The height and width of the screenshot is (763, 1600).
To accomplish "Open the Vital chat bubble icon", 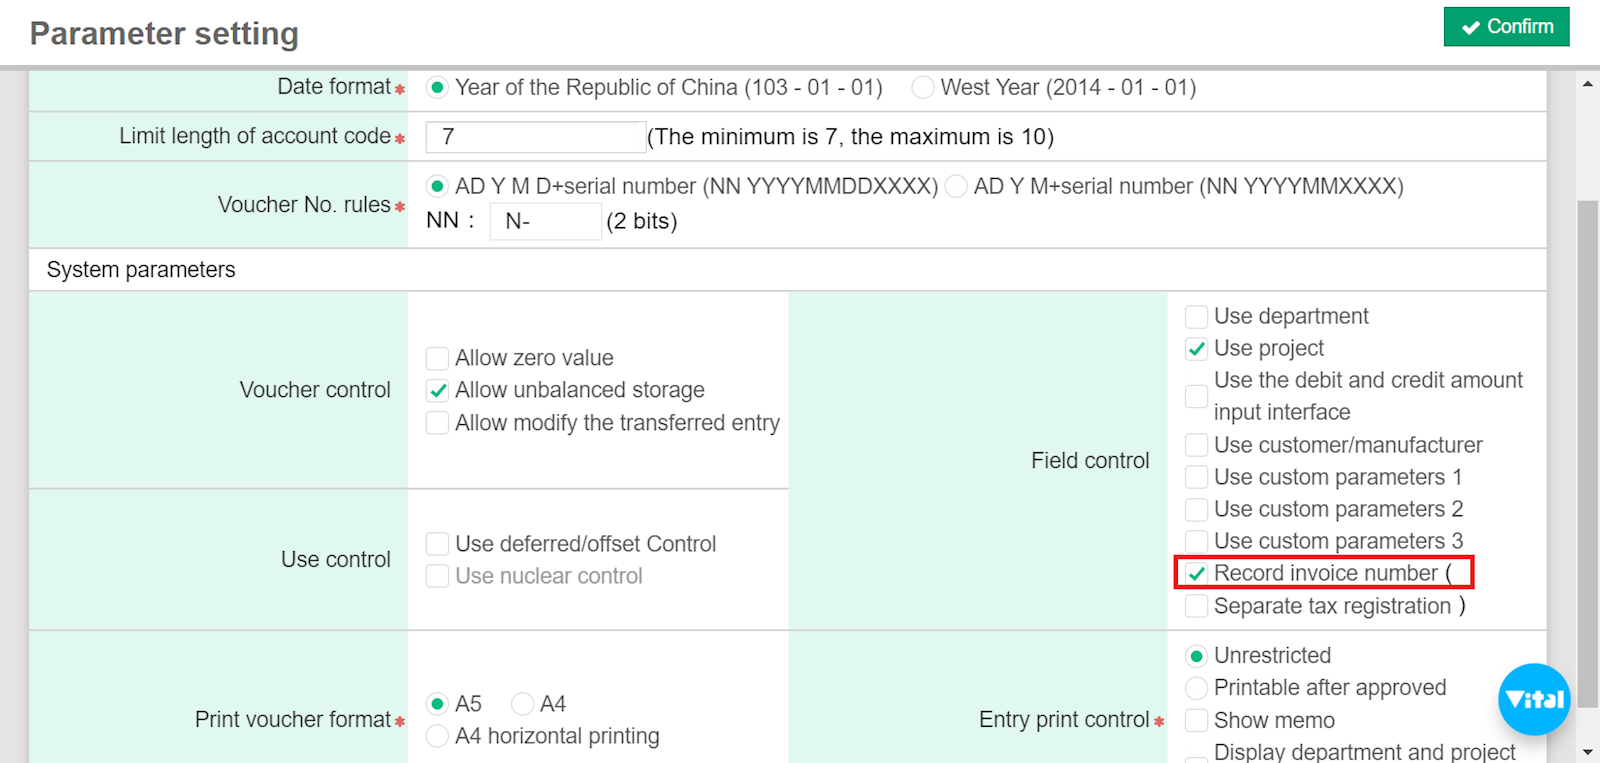I will point(1533,699).
